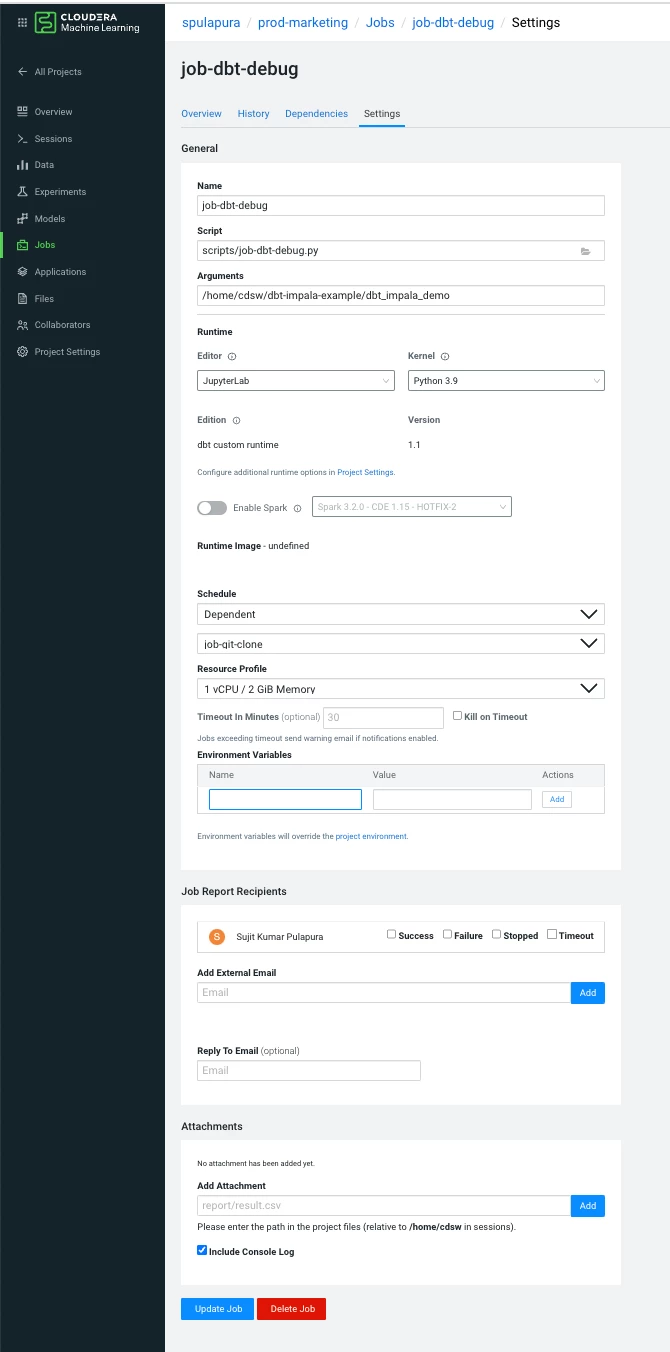Image resolution: width=670 pixels, height=1352 pixels.
Task: Go to All Projects in sidebar
Action: 58,72
